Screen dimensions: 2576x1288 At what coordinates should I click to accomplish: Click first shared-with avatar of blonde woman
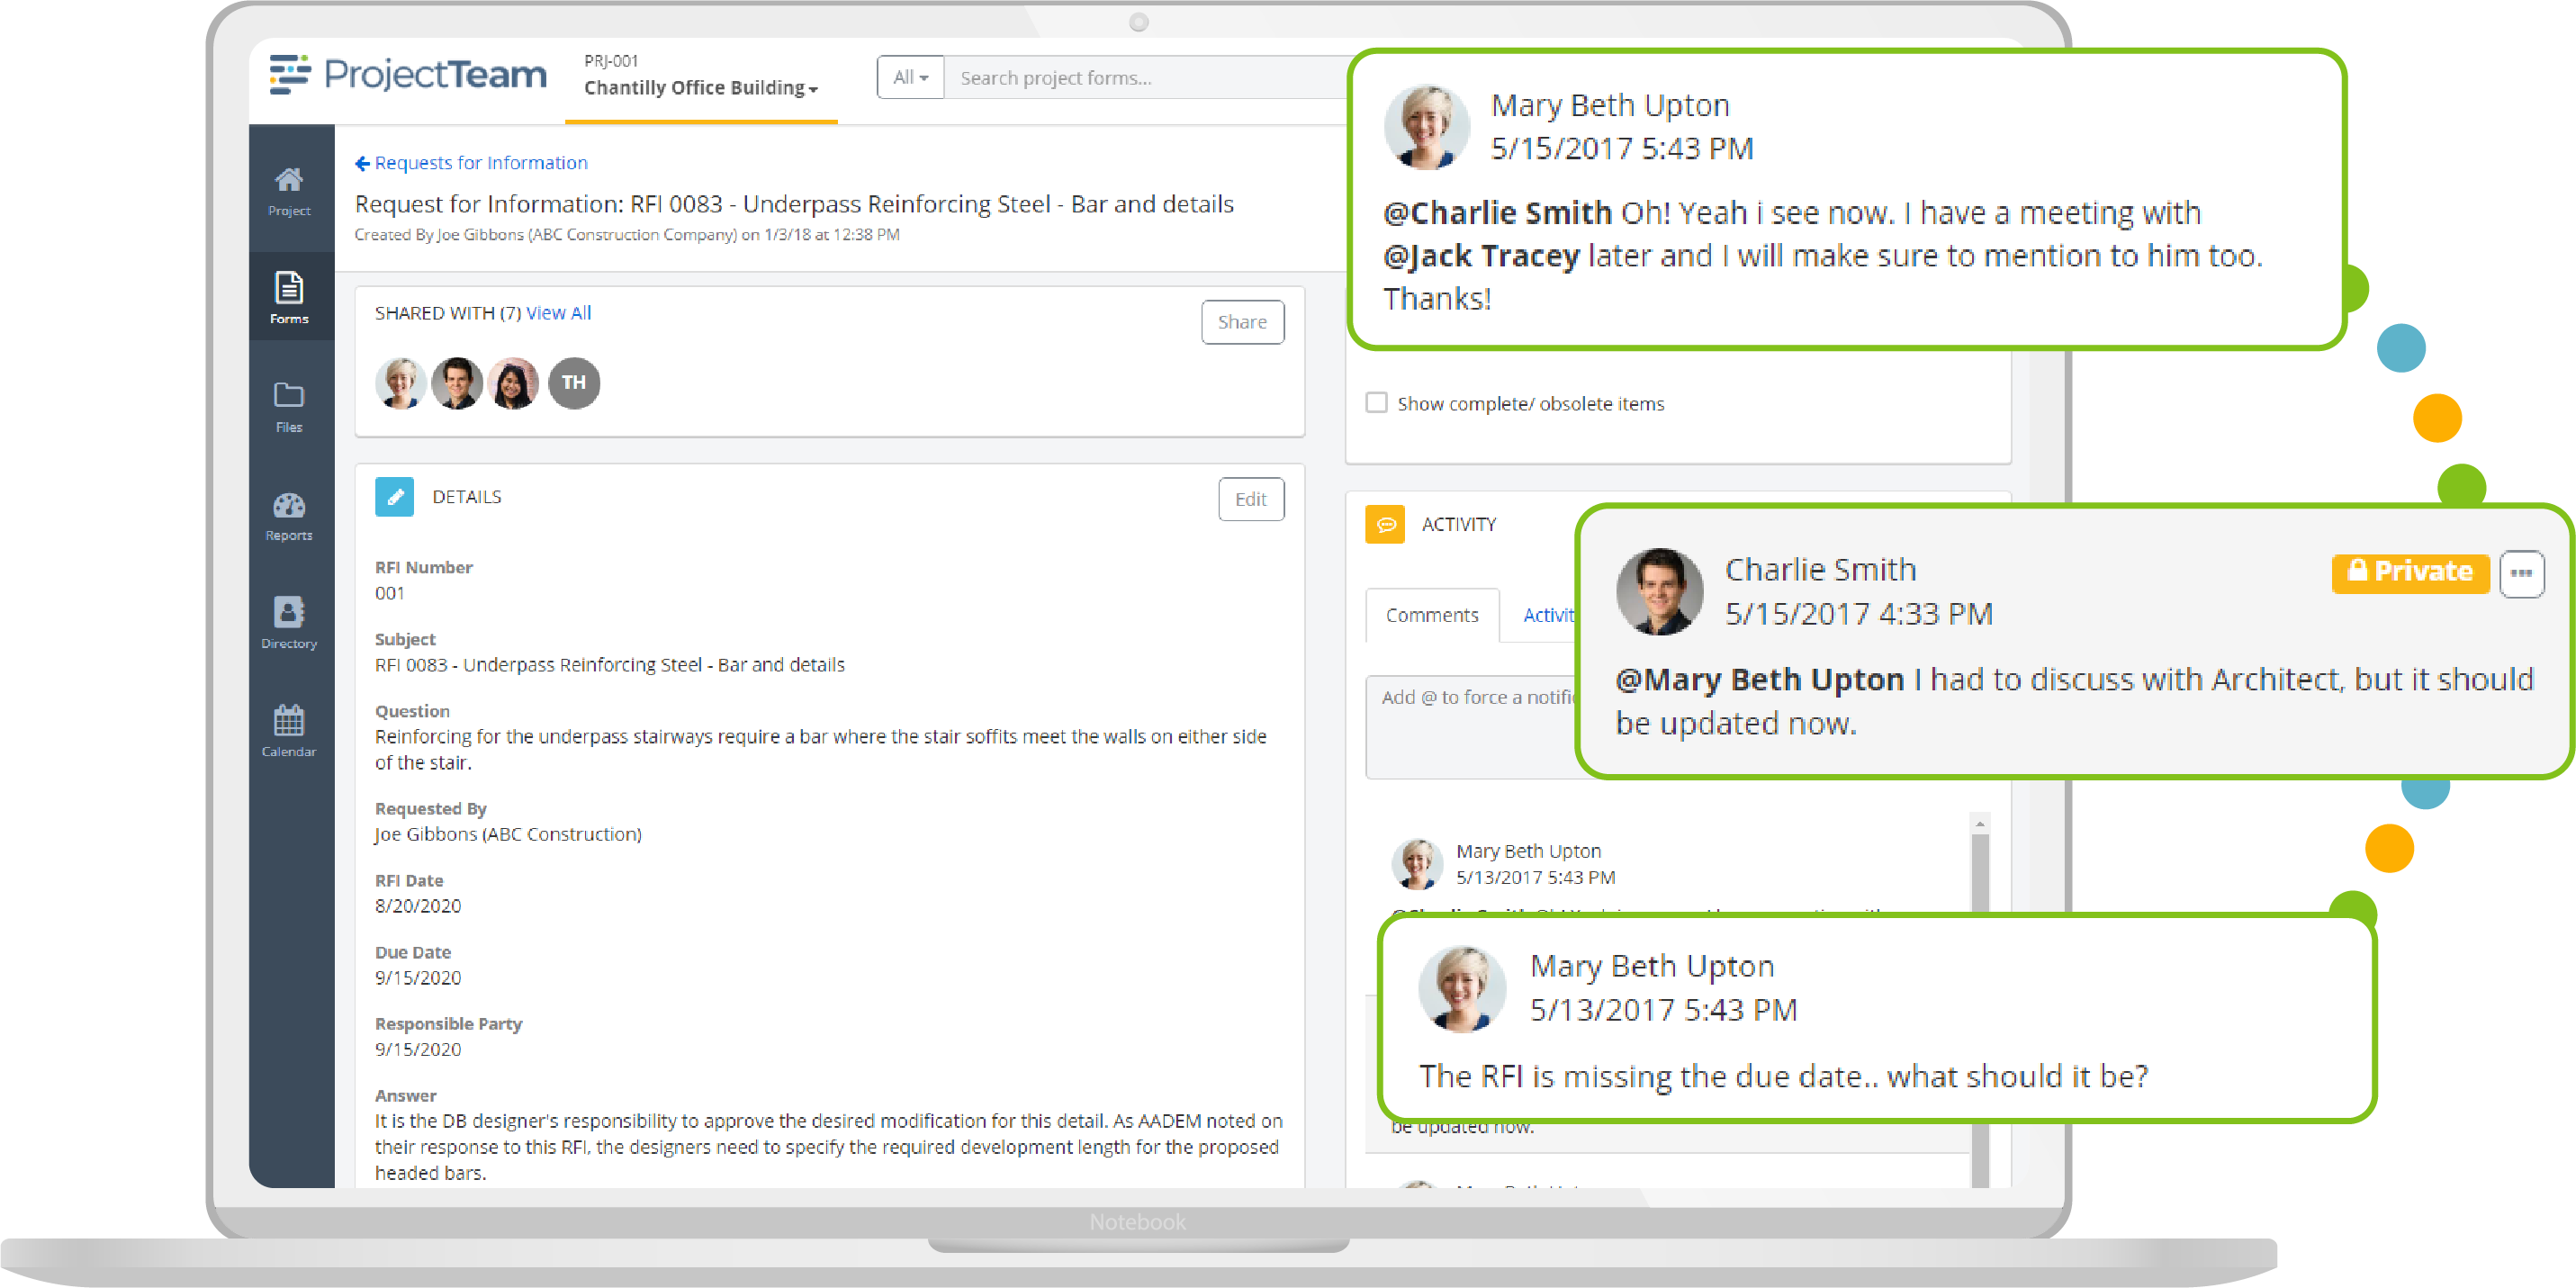(401, 383)
